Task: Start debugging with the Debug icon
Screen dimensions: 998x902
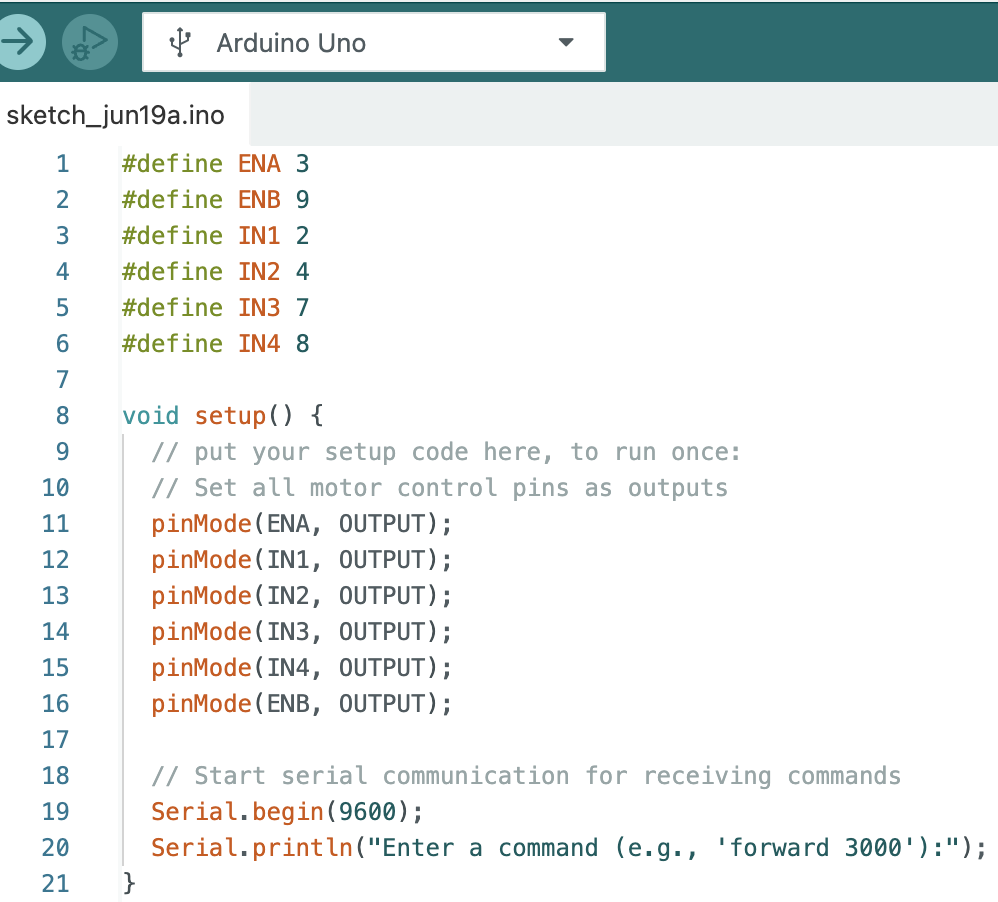Action: [x=90, y=42]
